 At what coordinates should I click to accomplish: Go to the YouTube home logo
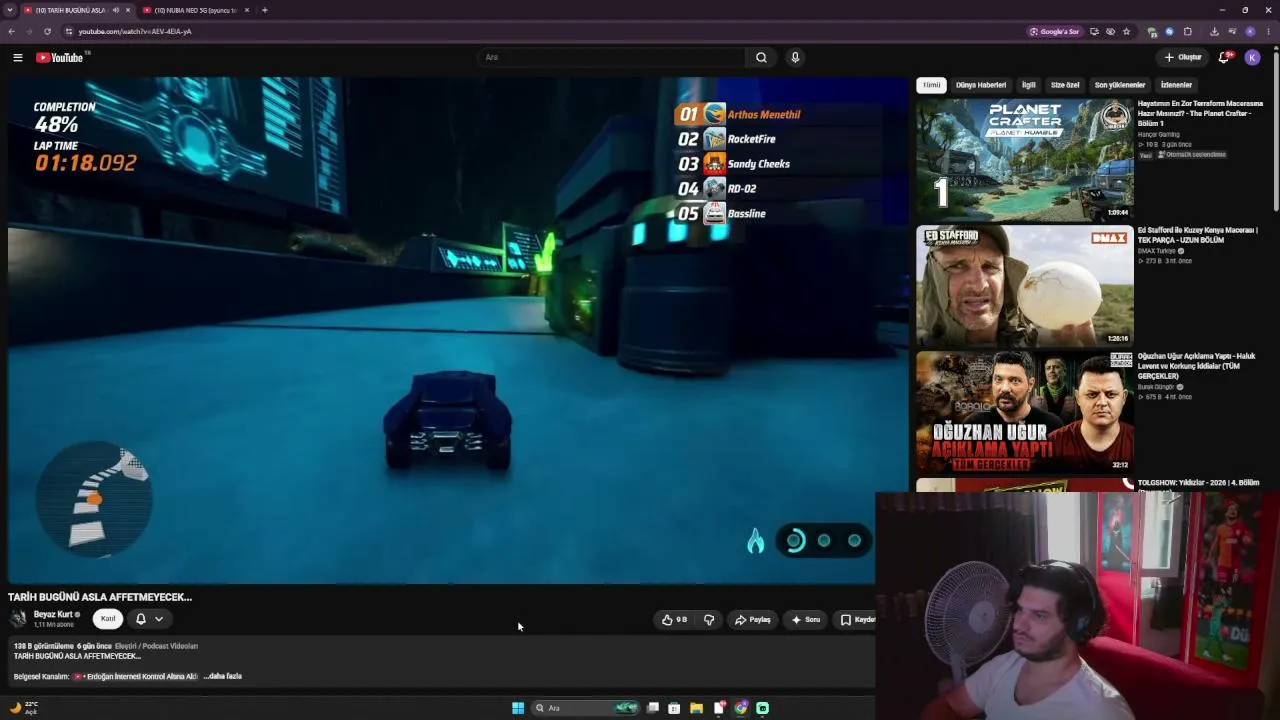coord(60,58)
